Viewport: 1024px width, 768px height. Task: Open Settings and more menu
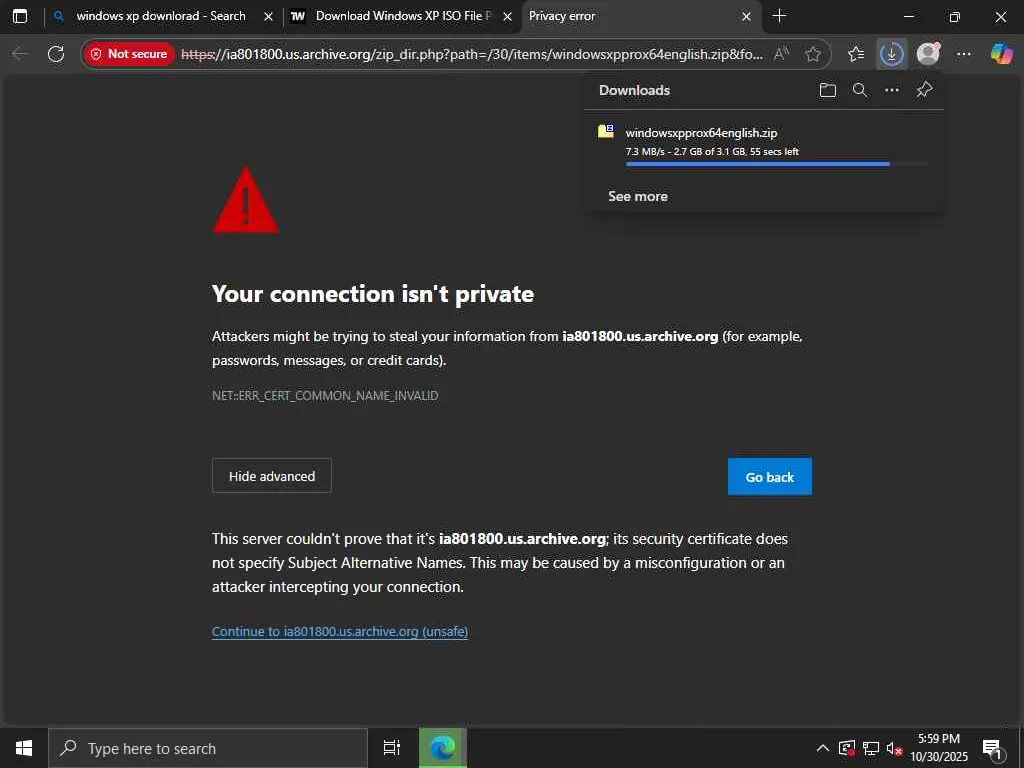[x=964, y=54]
